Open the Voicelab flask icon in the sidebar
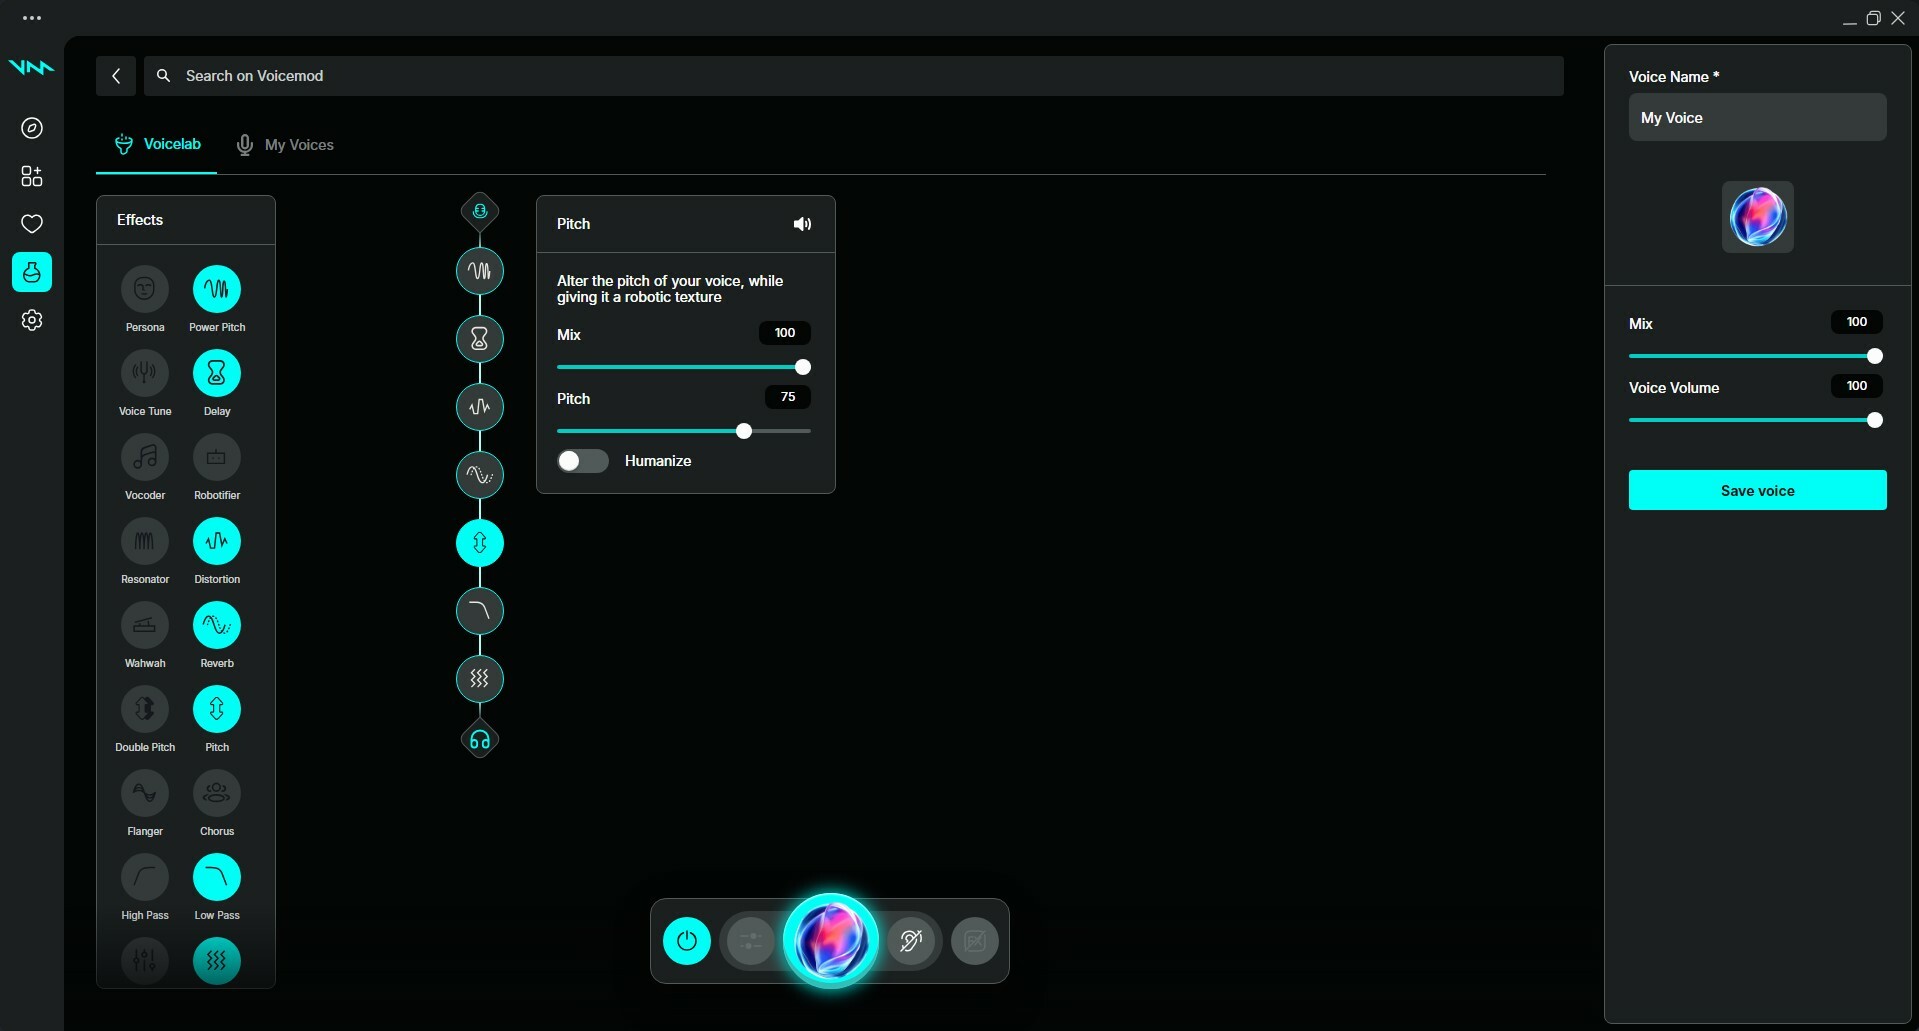Screen dimensions: 1919x1031 coord(31,271)
